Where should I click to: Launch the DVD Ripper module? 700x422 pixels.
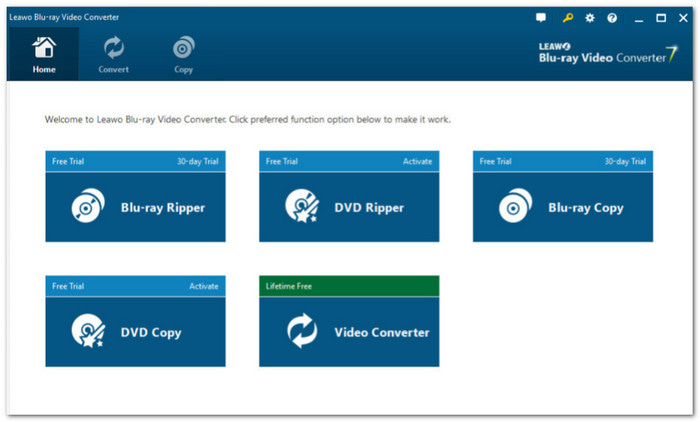coord(349,207)
